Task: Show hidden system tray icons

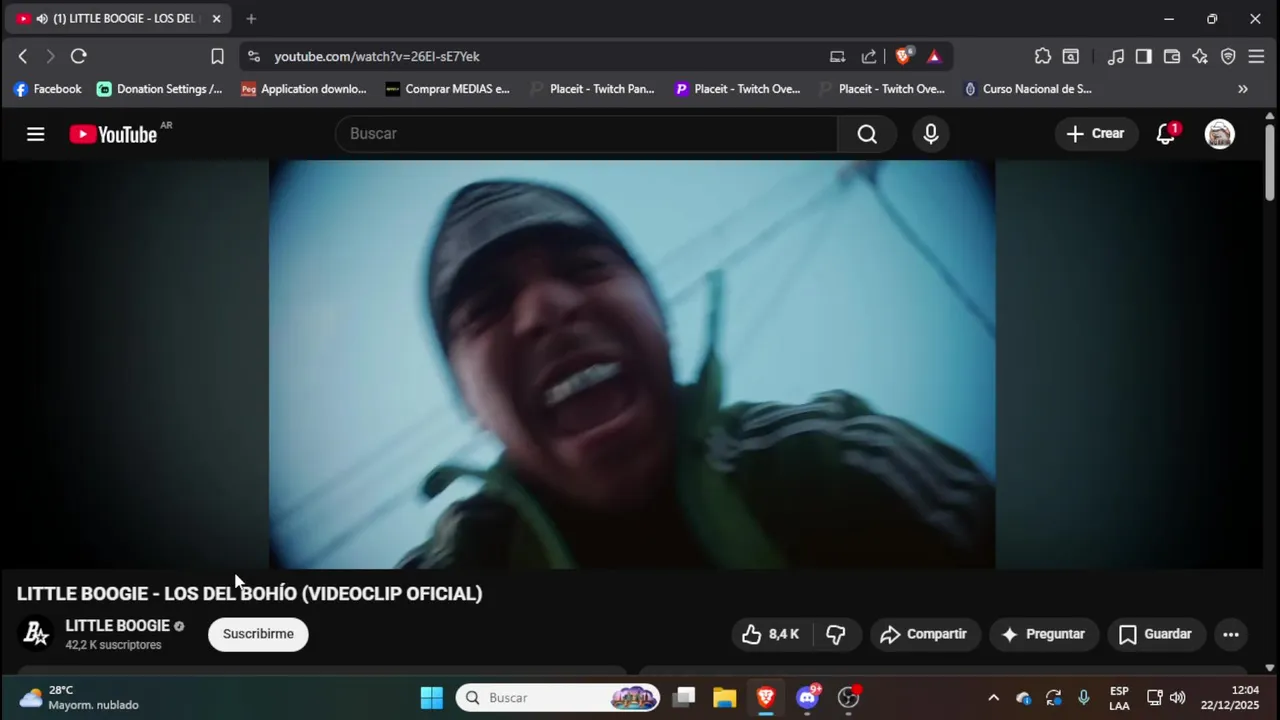Action: (x=993, y=698)
